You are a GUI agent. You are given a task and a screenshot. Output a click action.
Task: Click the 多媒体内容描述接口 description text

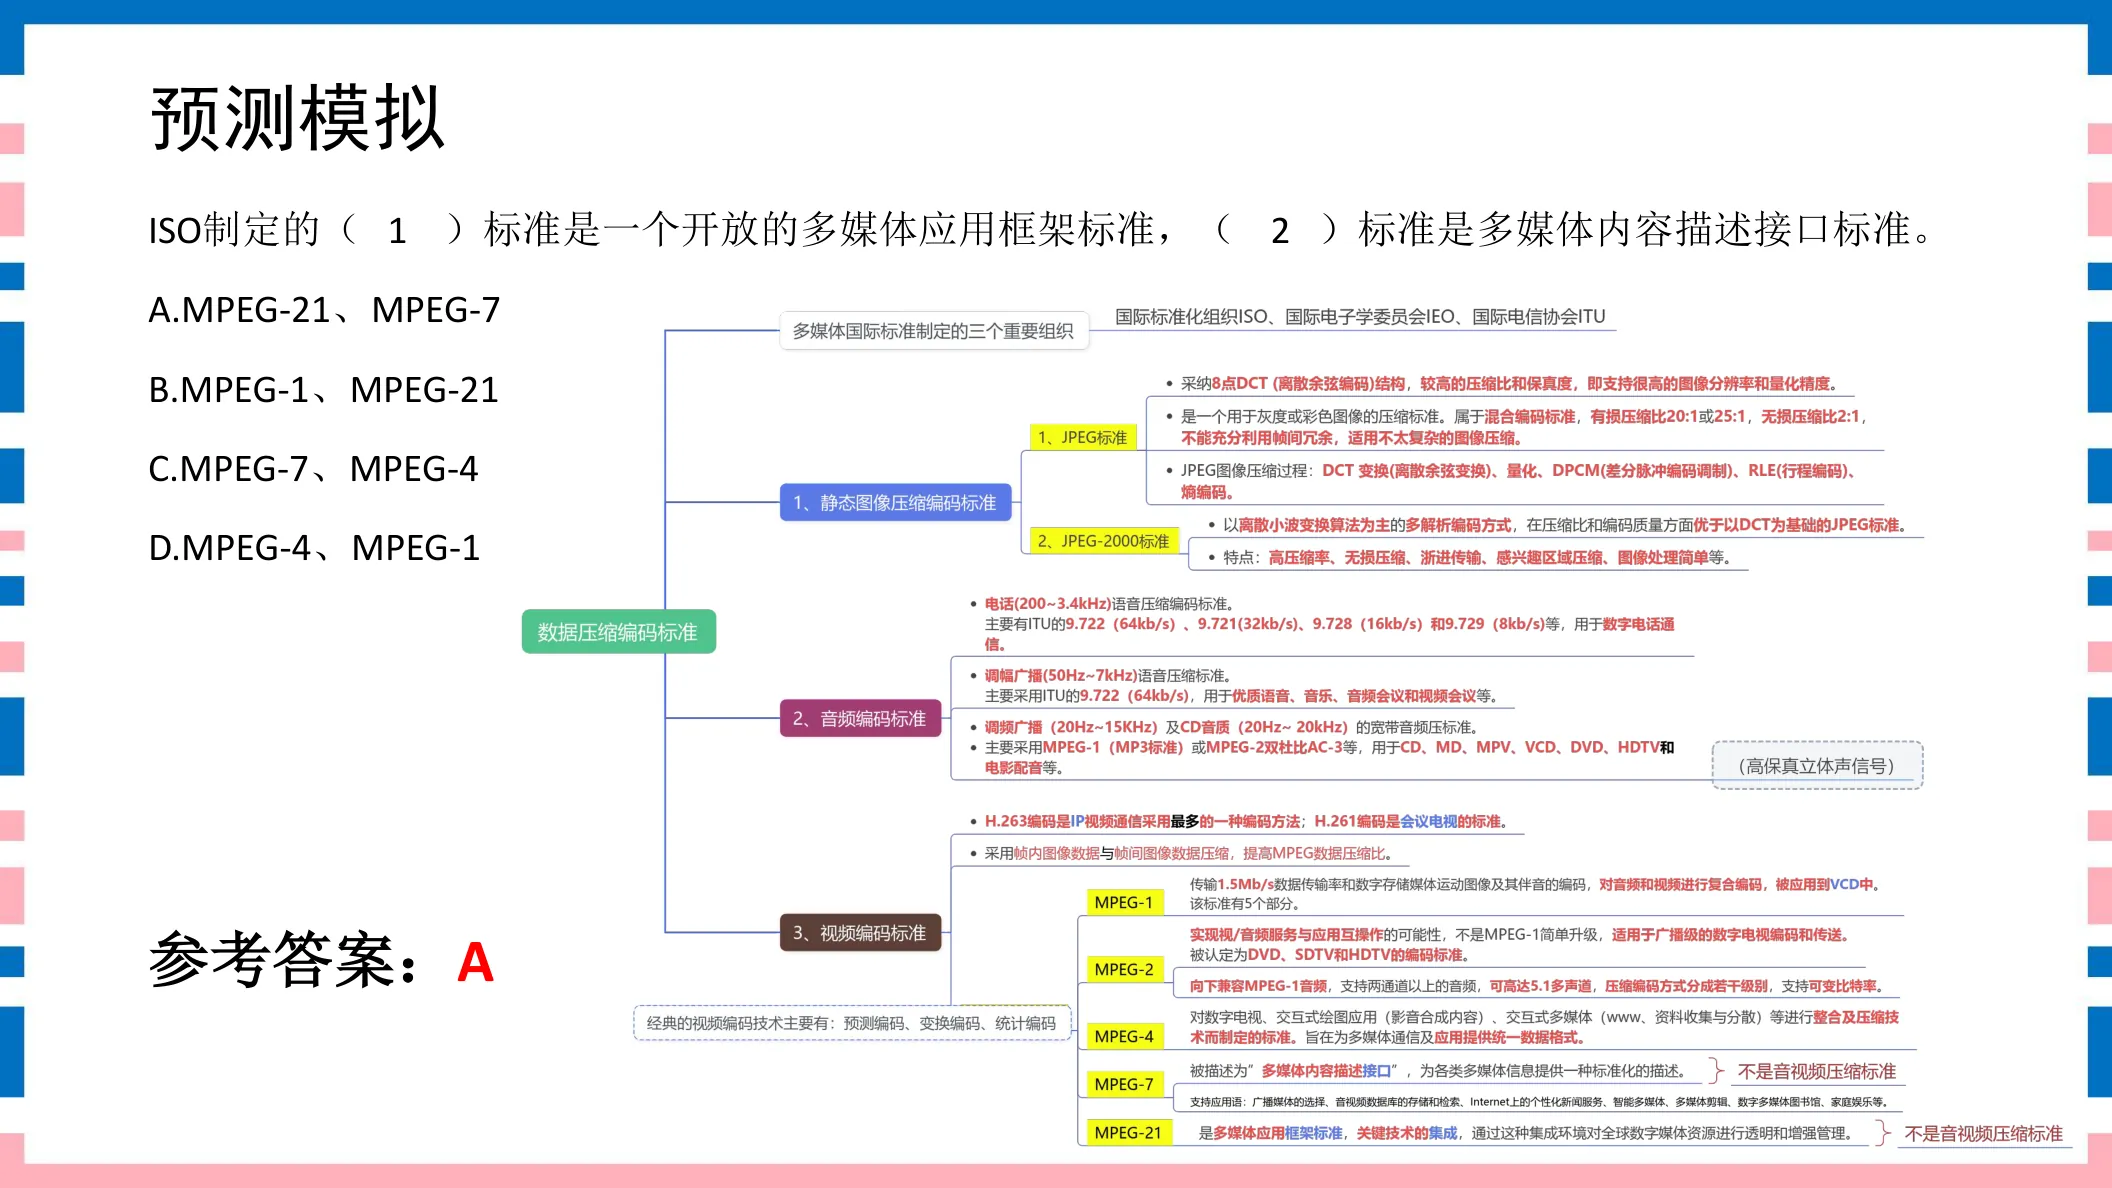tap(1438, 1070)
